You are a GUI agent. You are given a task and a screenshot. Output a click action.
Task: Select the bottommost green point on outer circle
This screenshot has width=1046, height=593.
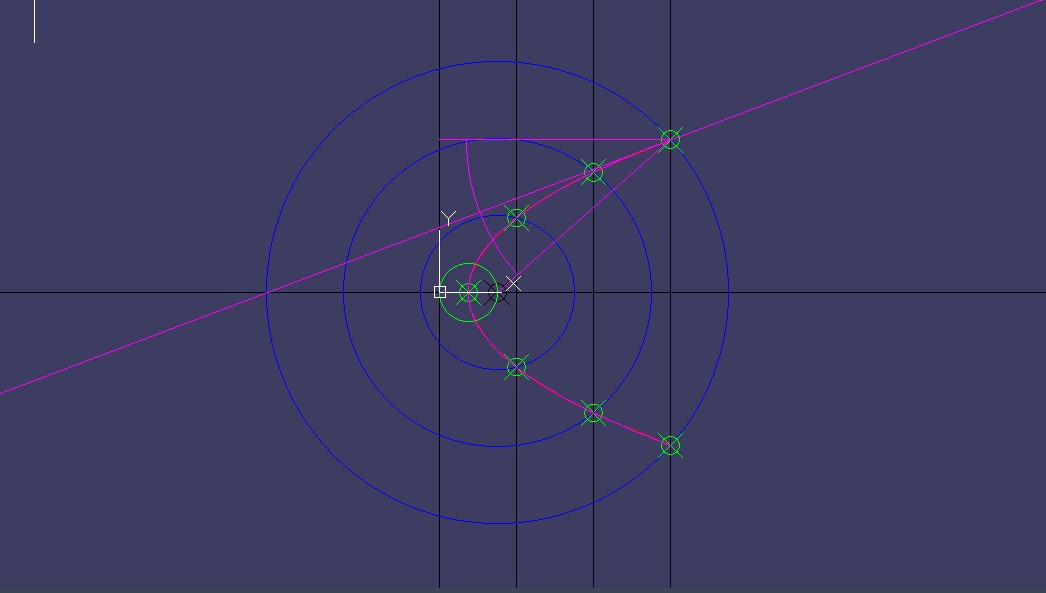coord(671,445)
